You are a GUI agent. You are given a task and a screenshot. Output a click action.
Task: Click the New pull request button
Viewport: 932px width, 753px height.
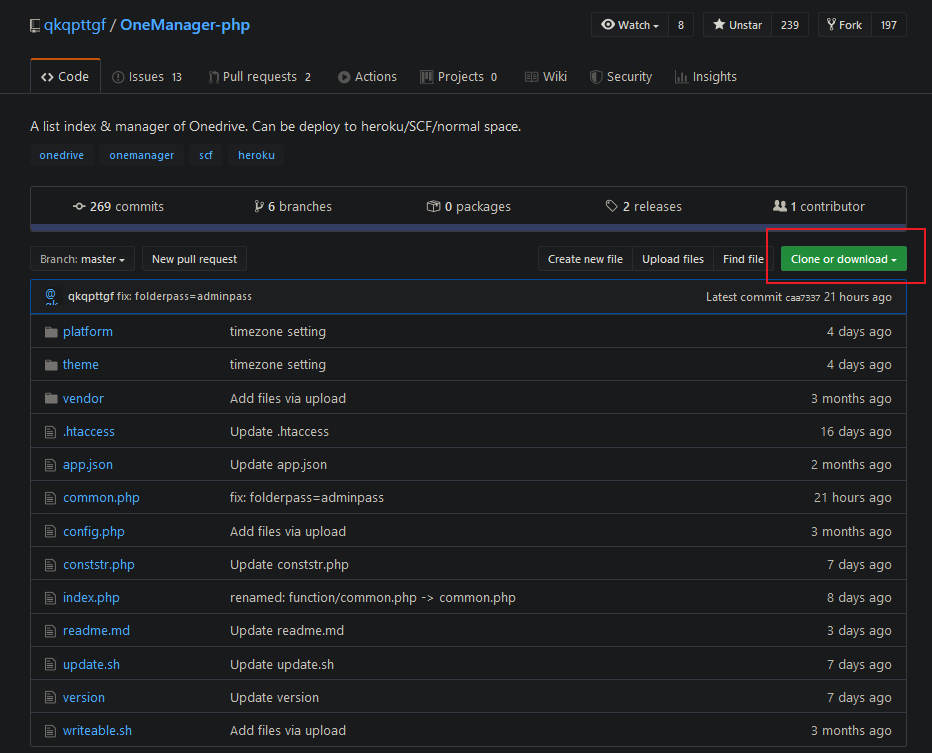[x=194, y=259]
